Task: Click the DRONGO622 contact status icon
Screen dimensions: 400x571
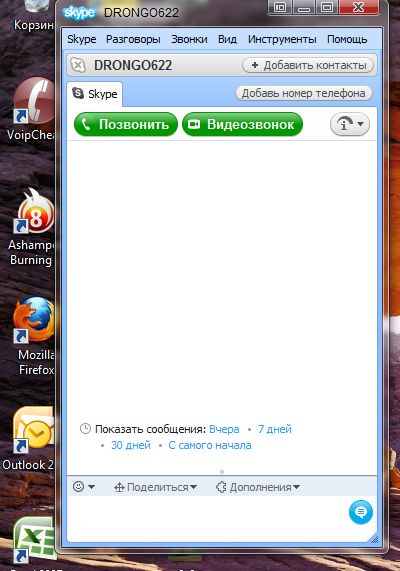Action: (x=78, y=66)
